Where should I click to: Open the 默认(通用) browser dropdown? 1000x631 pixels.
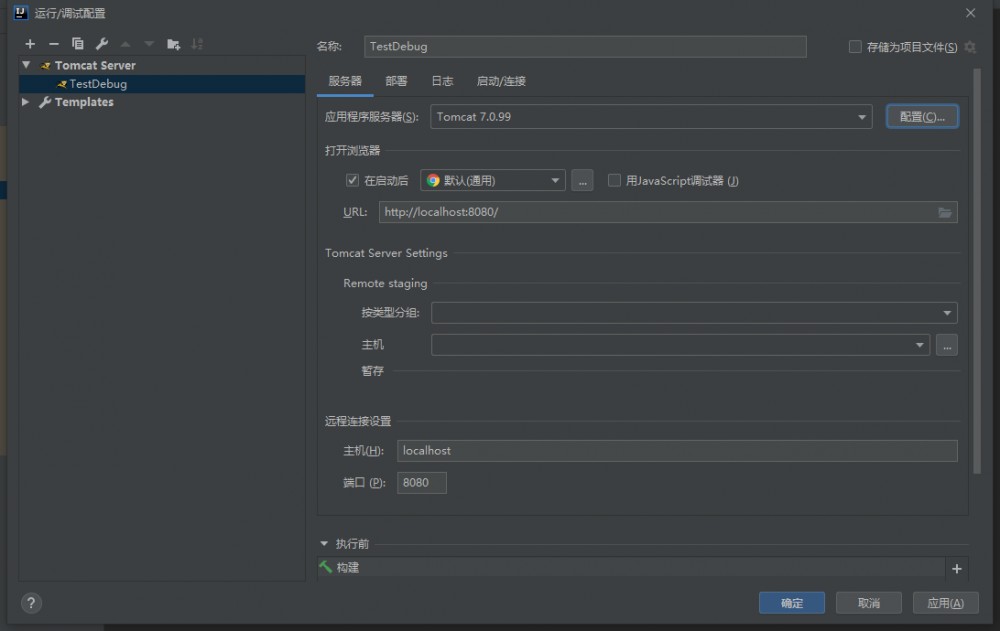pyautogui.click(x=493, y=181)
